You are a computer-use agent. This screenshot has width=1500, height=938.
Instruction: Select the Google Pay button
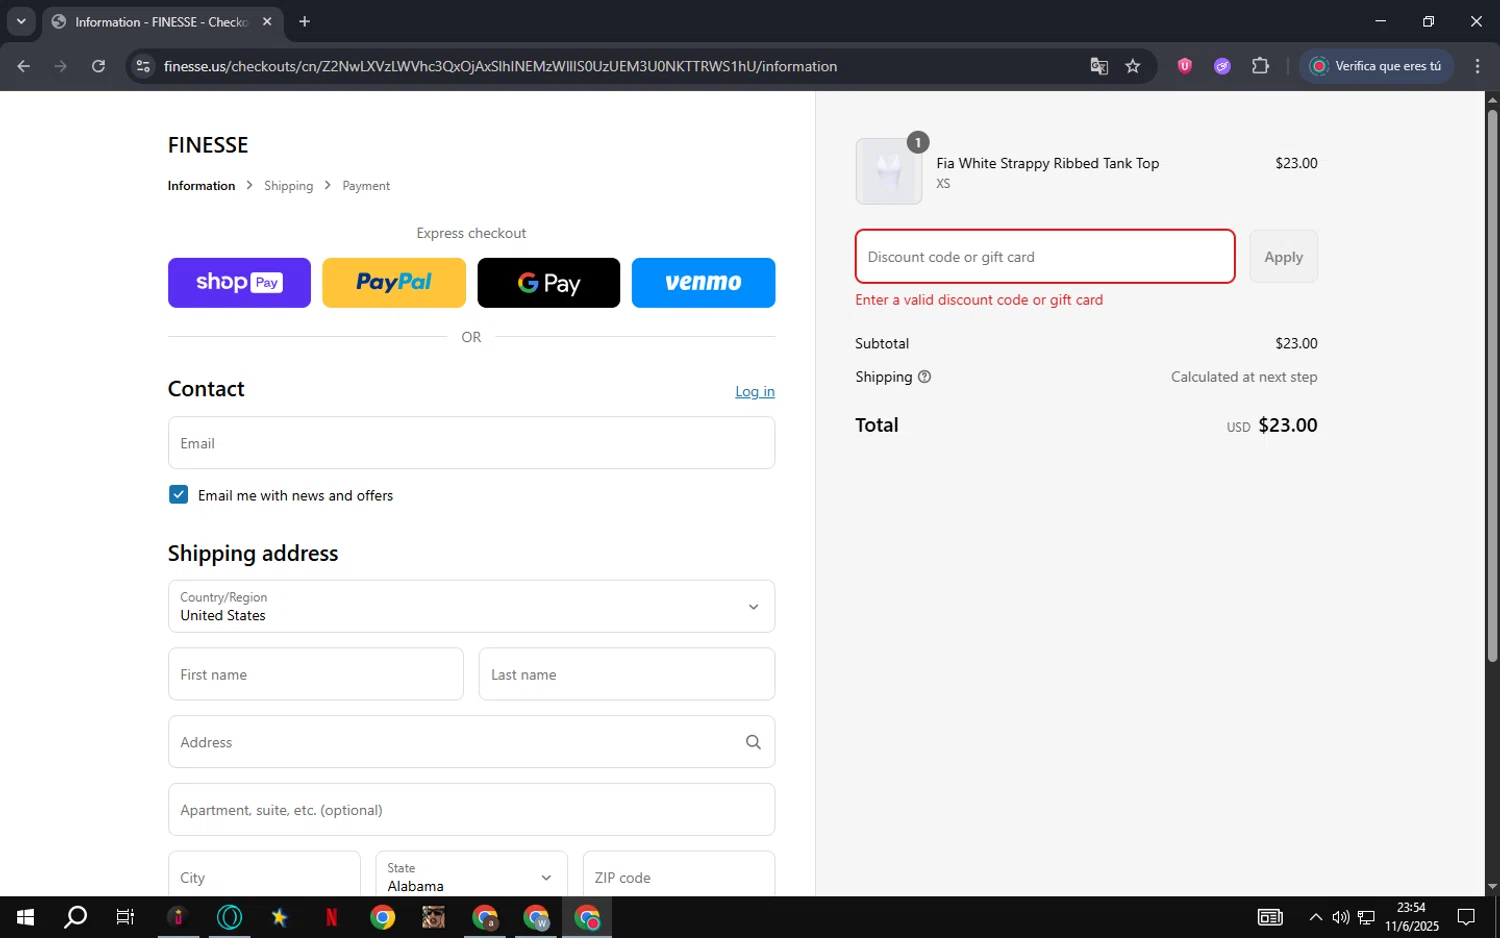tap(548, 283)
